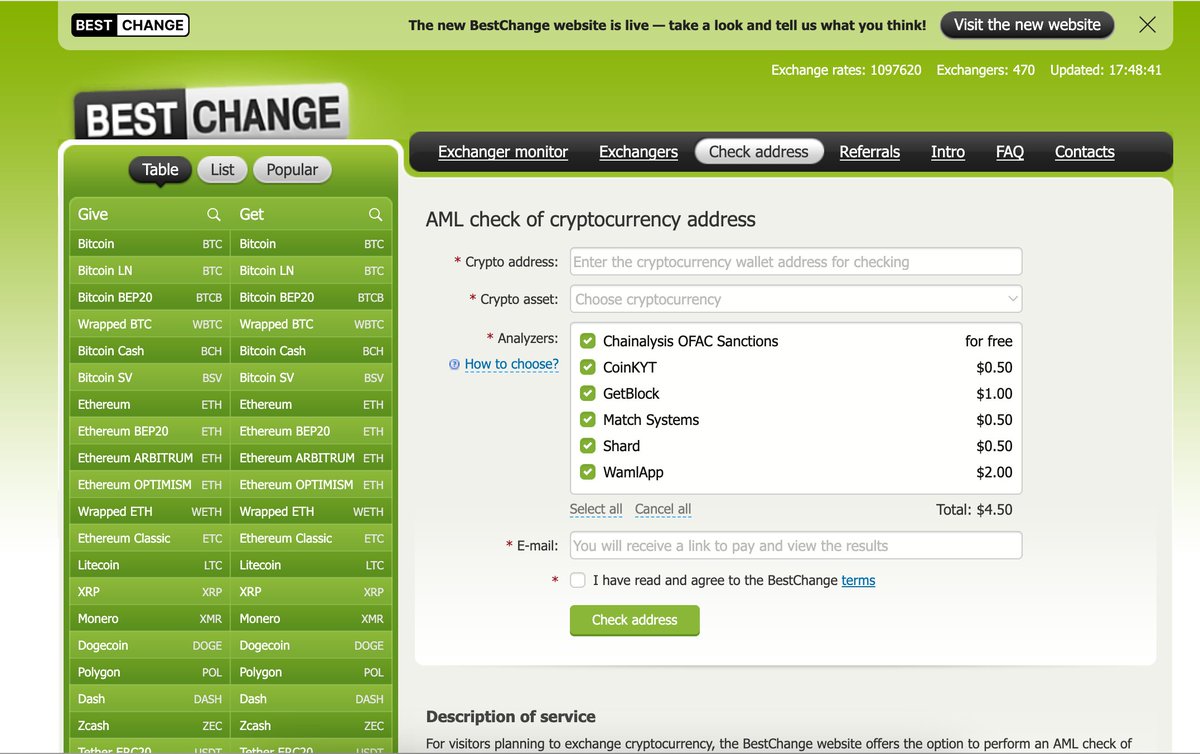Select Ethereum BEP20 in Get column
Viewport: 1200px width, 754px height.
click(311, 431)
